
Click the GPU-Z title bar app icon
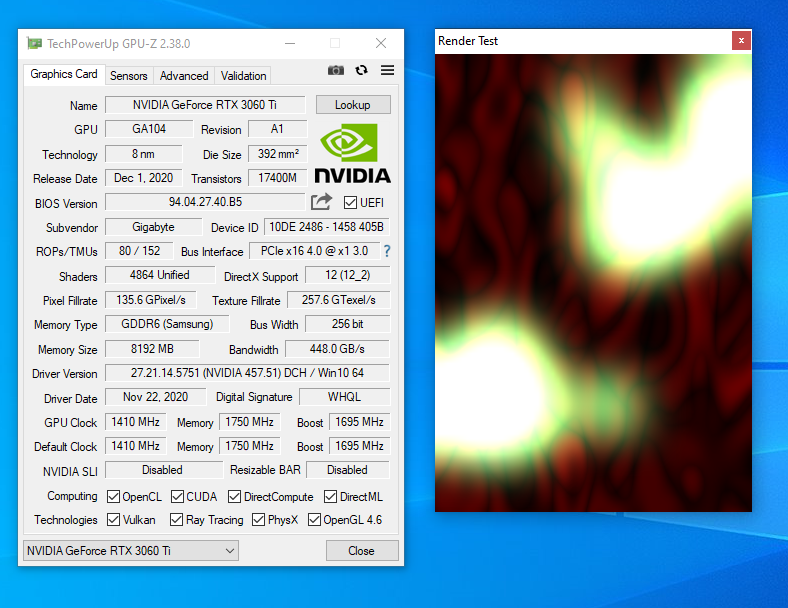pos(34,44)
